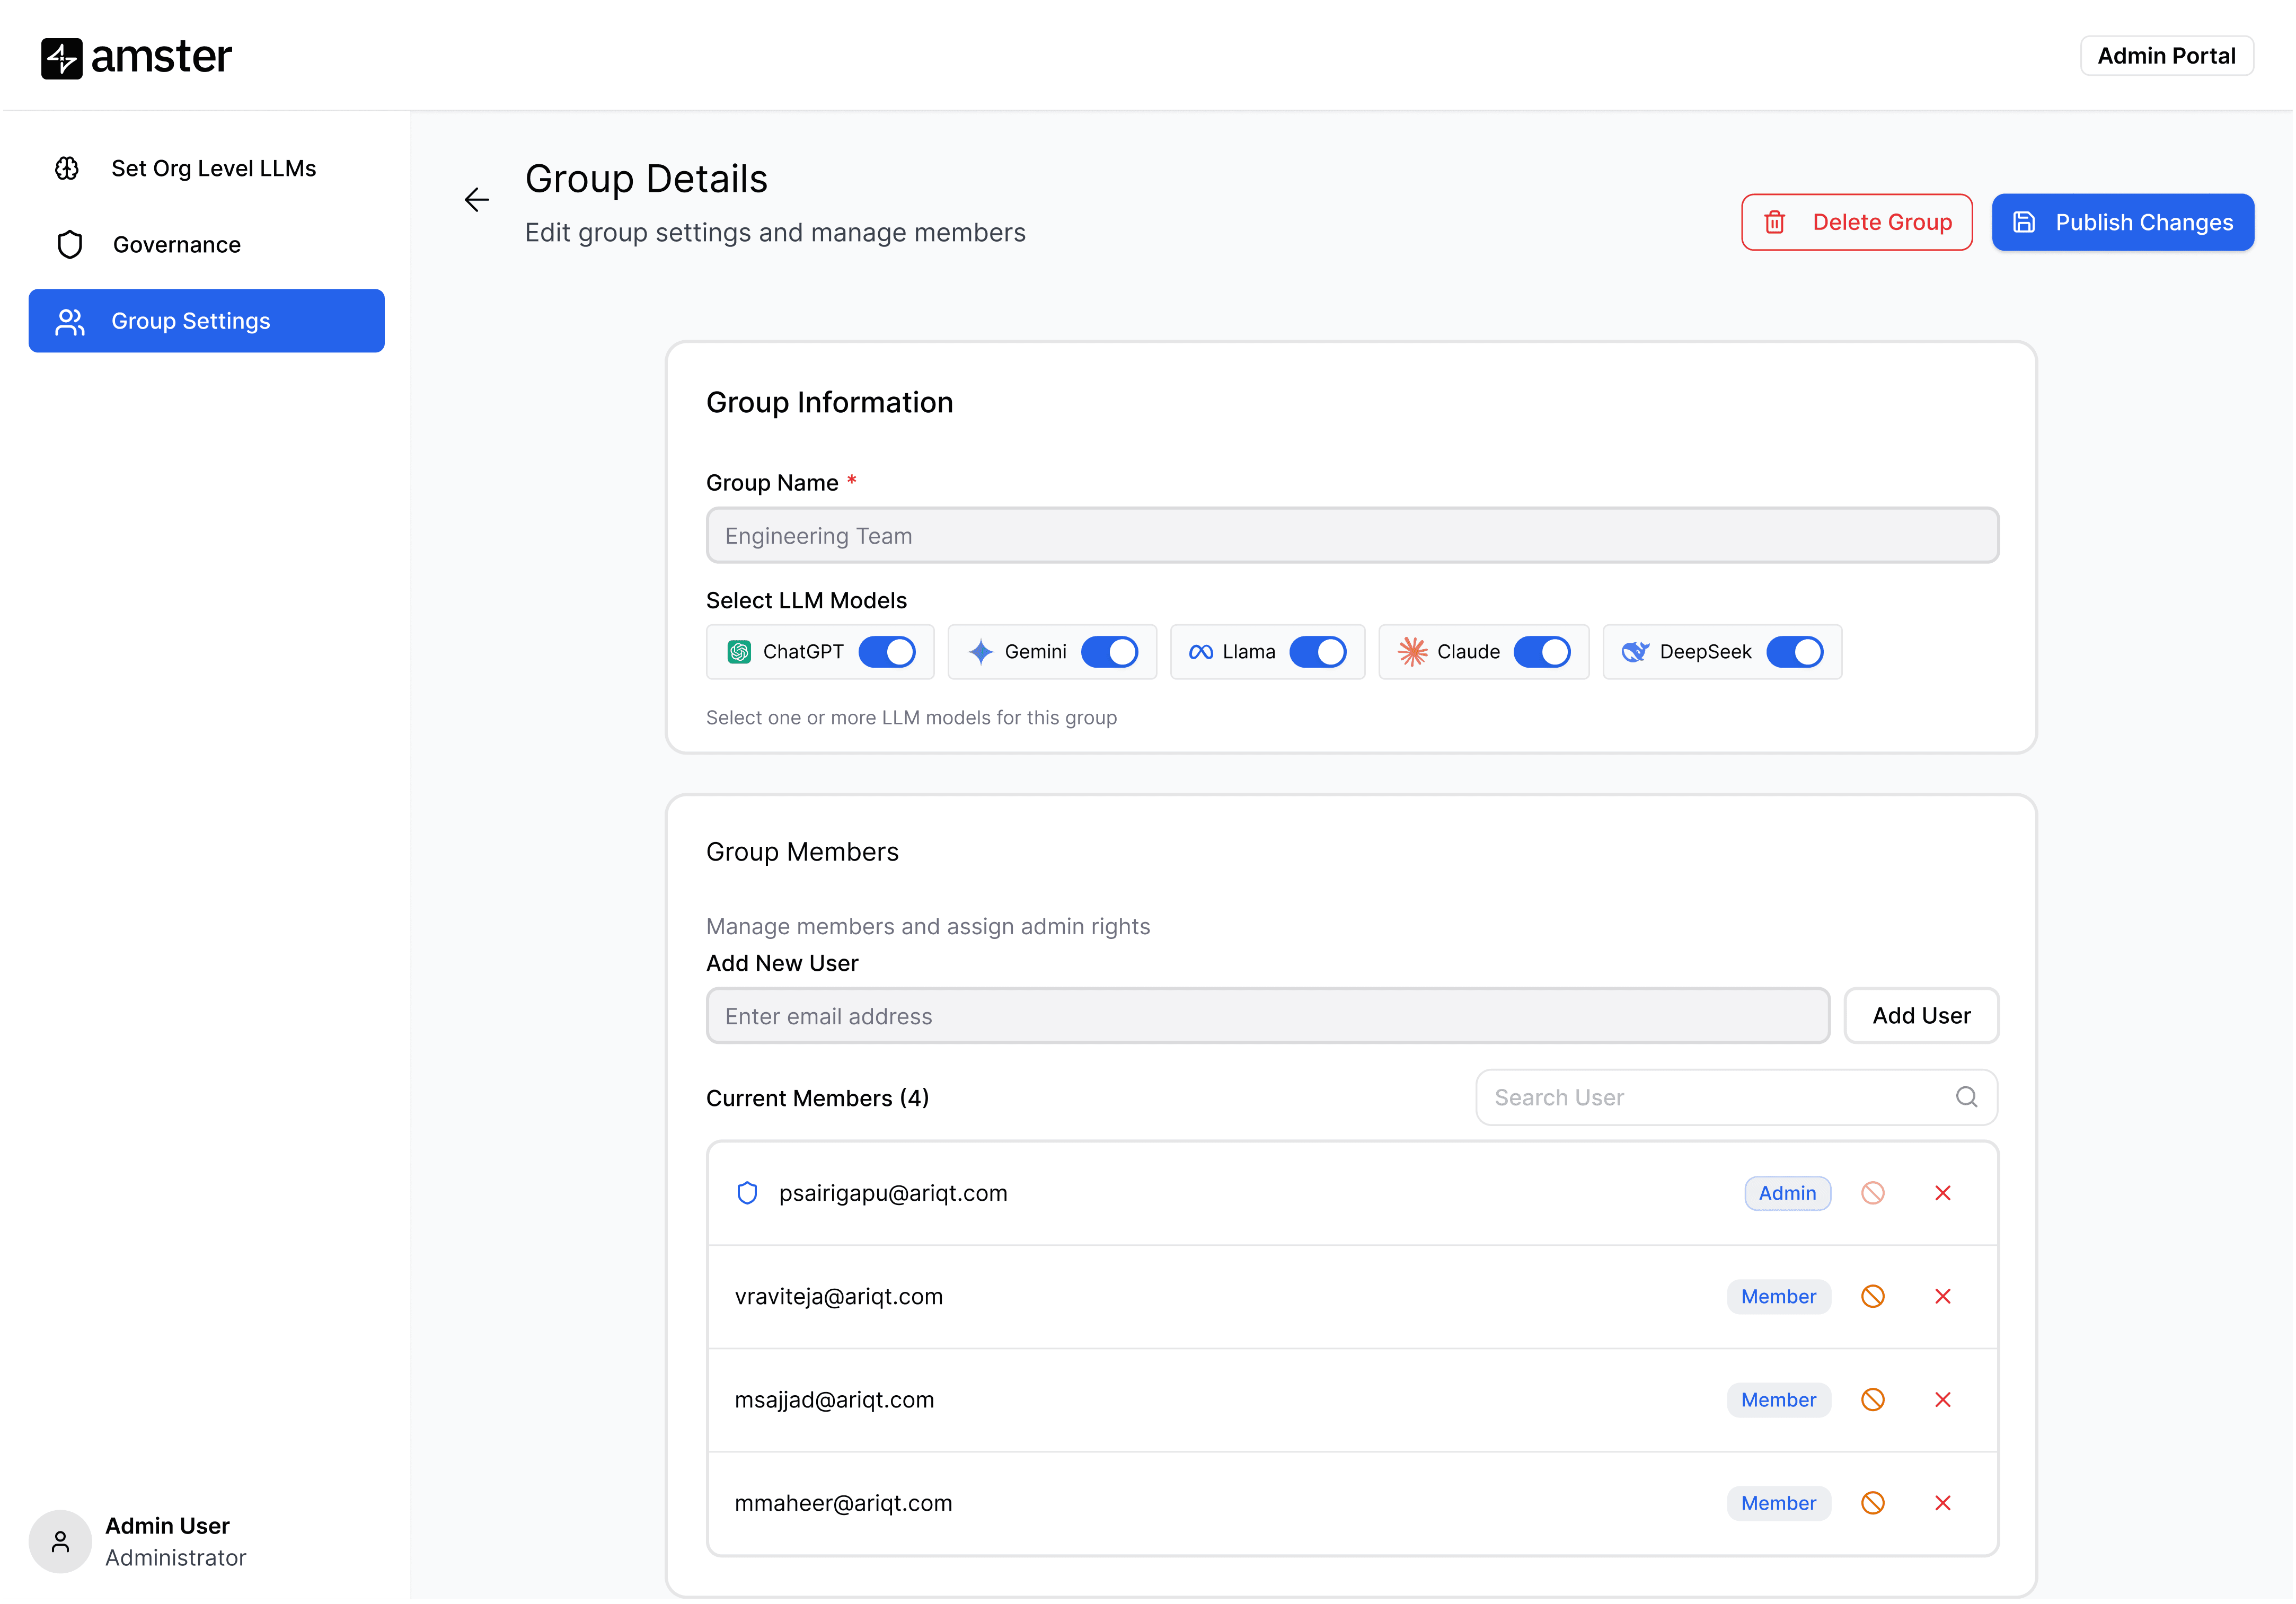Click the Publish Changes button

tap(2122, 222)
